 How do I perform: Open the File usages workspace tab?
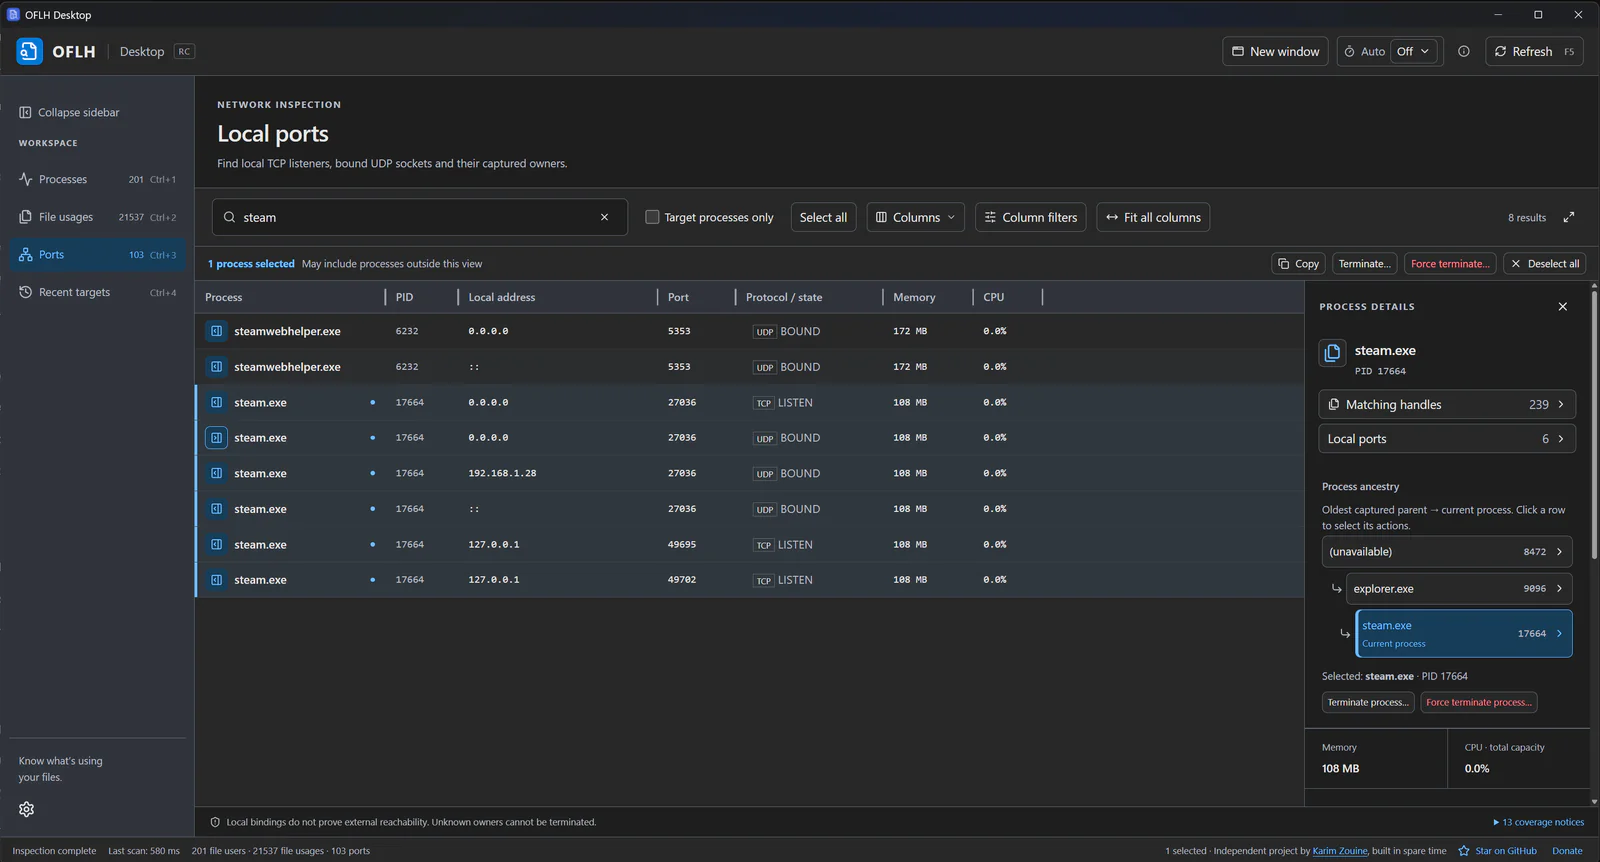98,217
